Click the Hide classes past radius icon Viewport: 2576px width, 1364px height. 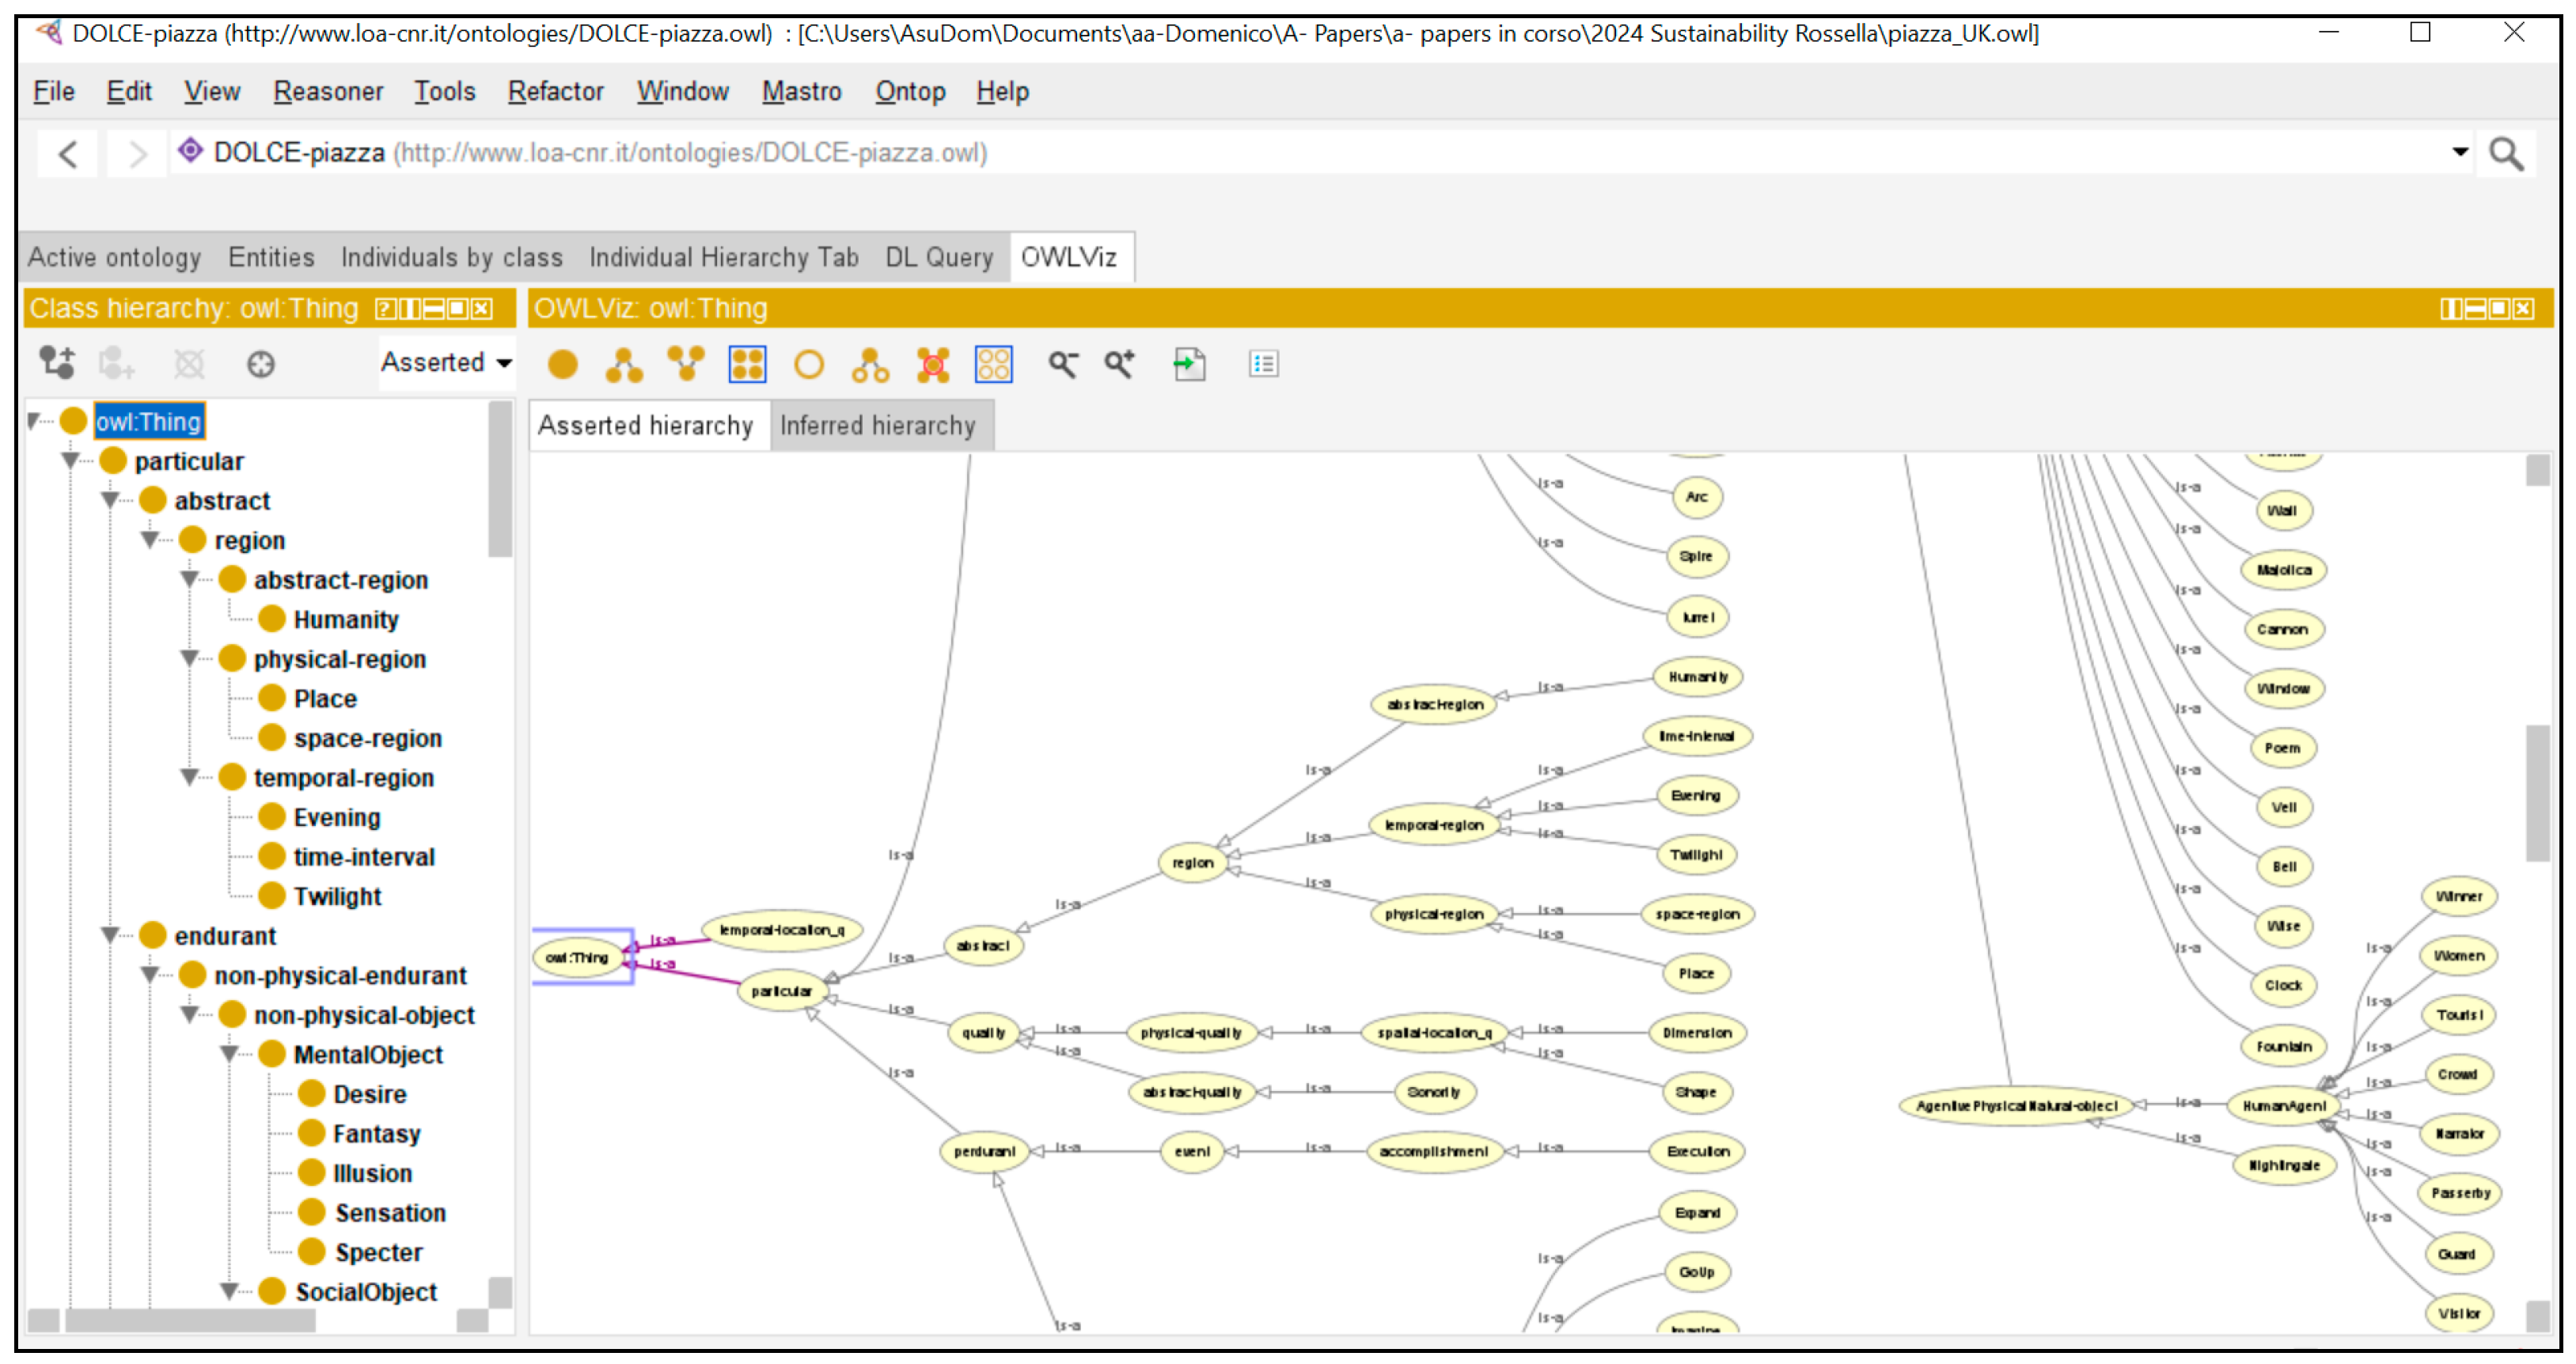click(933, 364)
